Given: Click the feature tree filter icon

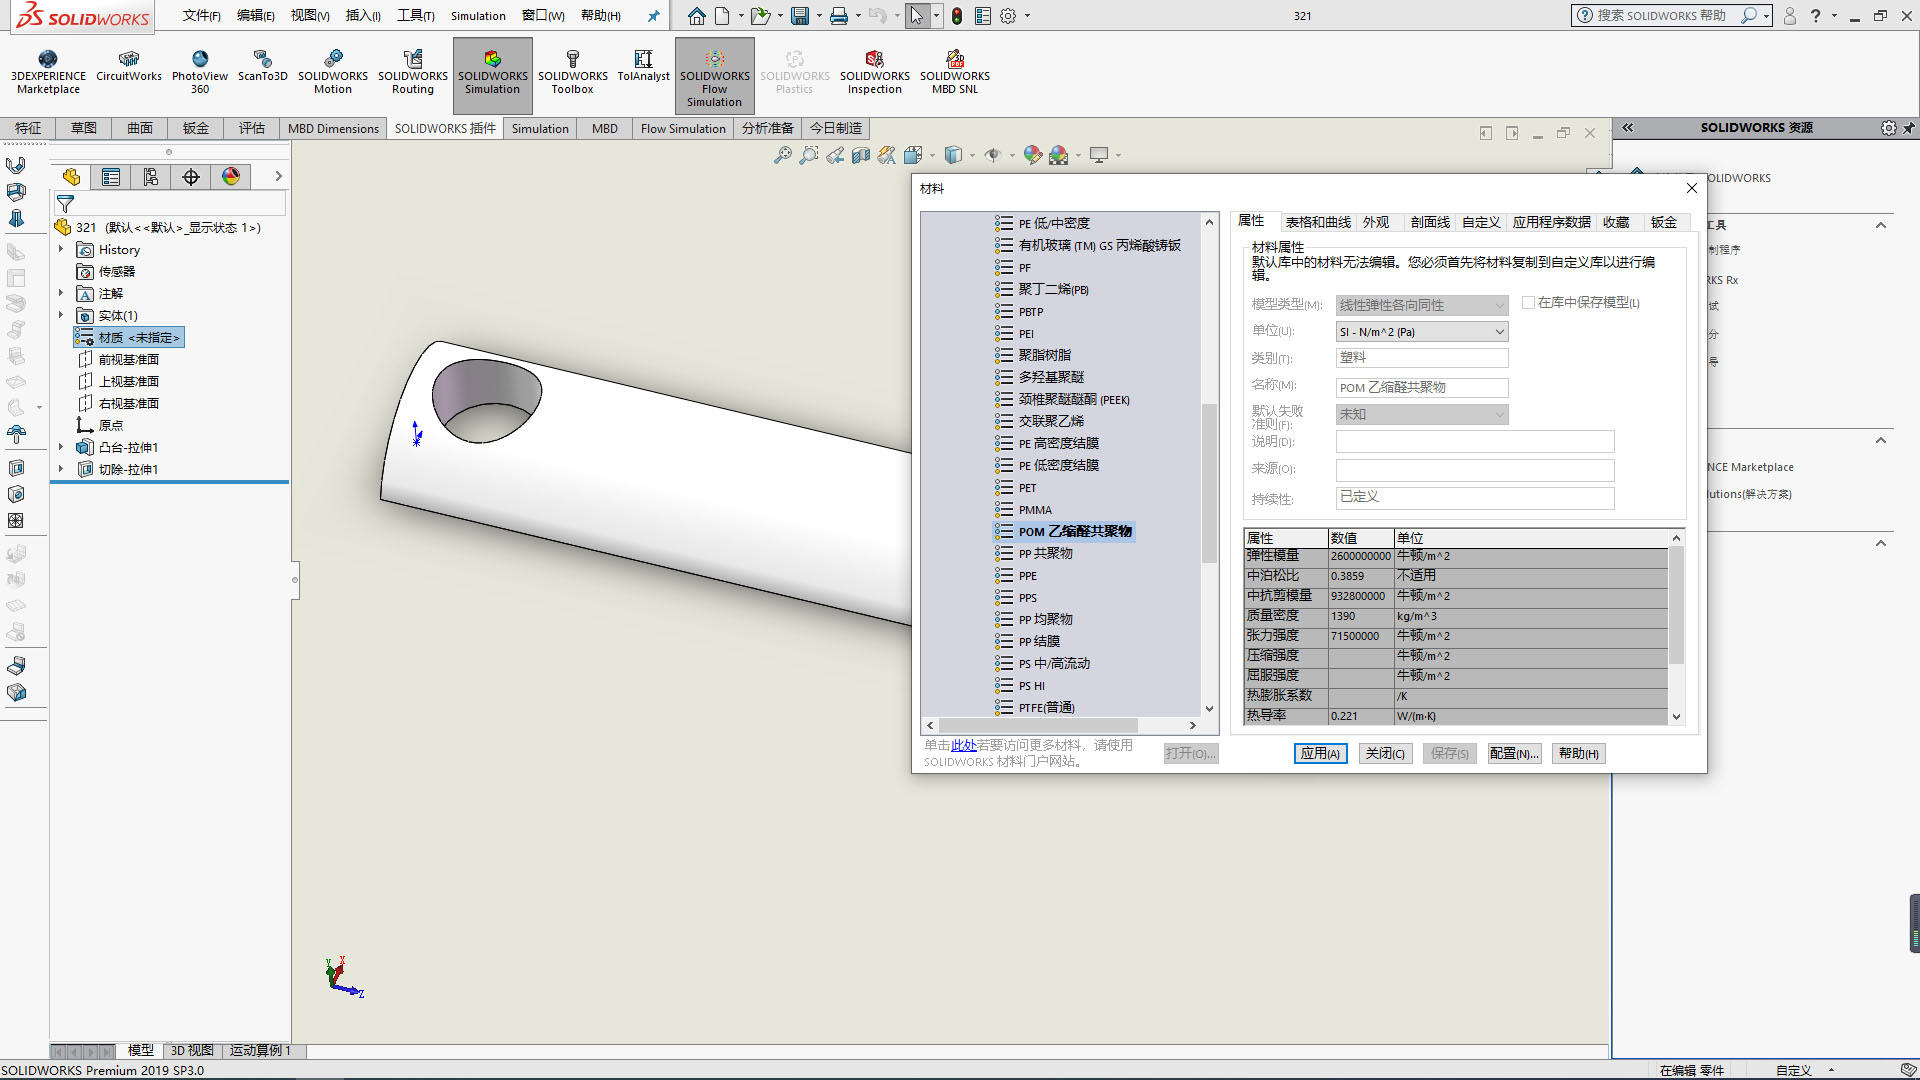Looking at the screenshot, I should coord(65,204).
